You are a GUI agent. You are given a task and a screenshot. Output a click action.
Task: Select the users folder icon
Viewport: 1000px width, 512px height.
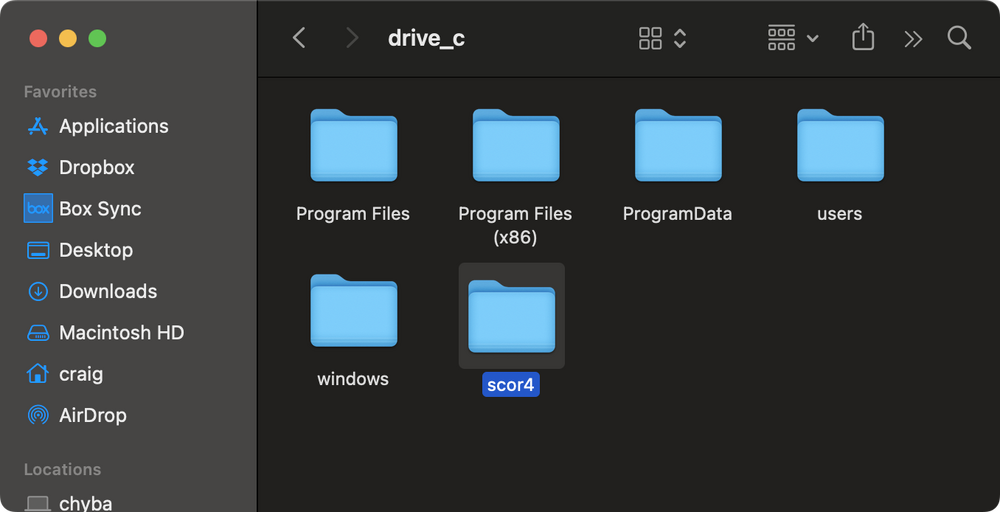(x=839, y=147)
